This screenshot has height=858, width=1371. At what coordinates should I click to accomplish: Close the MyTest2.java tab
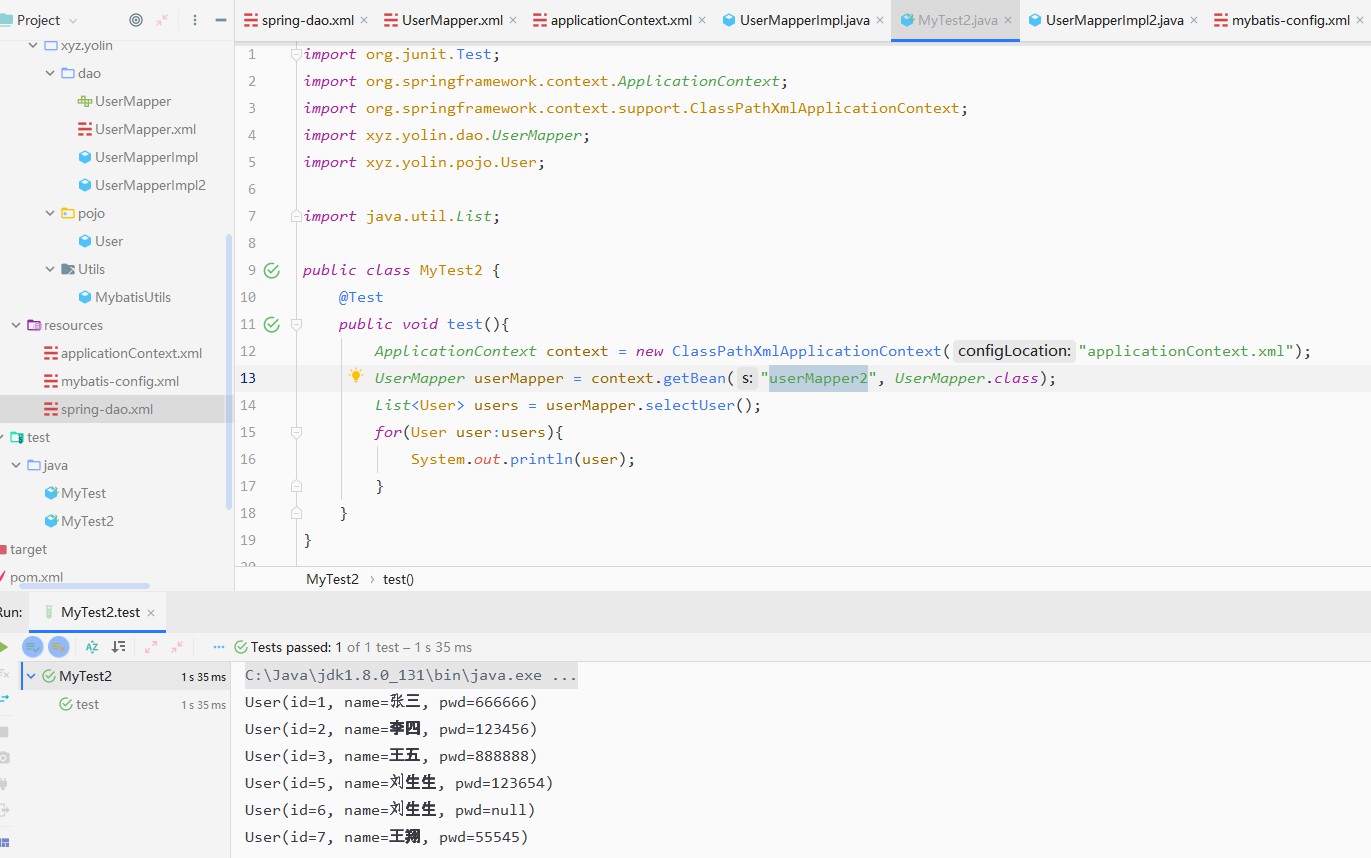click(1007, 20)
